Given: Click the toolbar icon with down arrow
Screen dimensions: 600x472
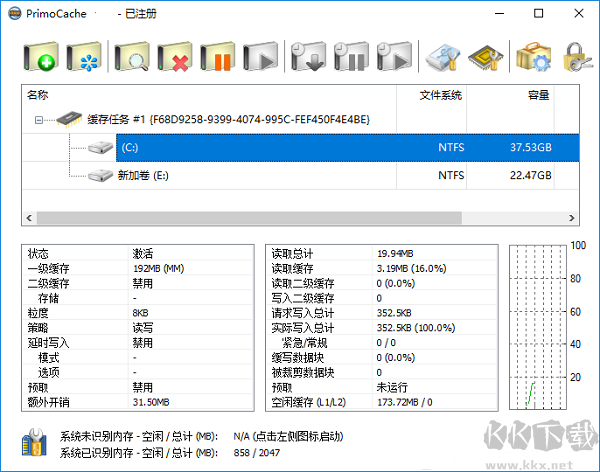Looking at the screenshot, I should (x=308, y=57).
